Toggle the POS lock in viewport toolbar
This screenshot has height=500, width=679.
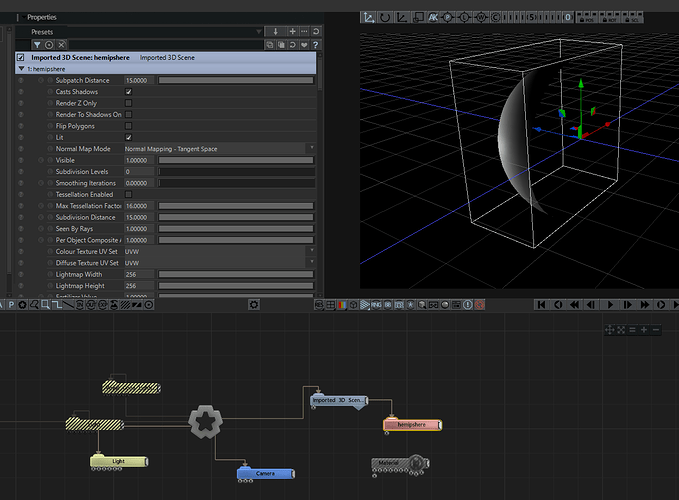(x=586, y=18)
